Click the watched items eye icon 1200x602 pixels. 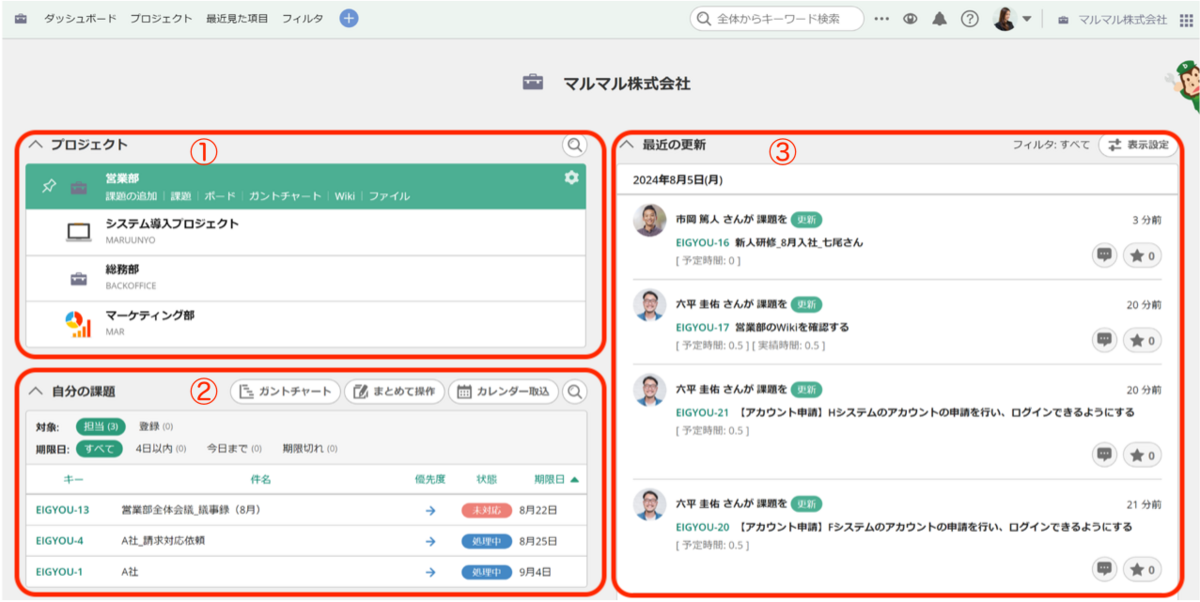(x=910, y=17)
